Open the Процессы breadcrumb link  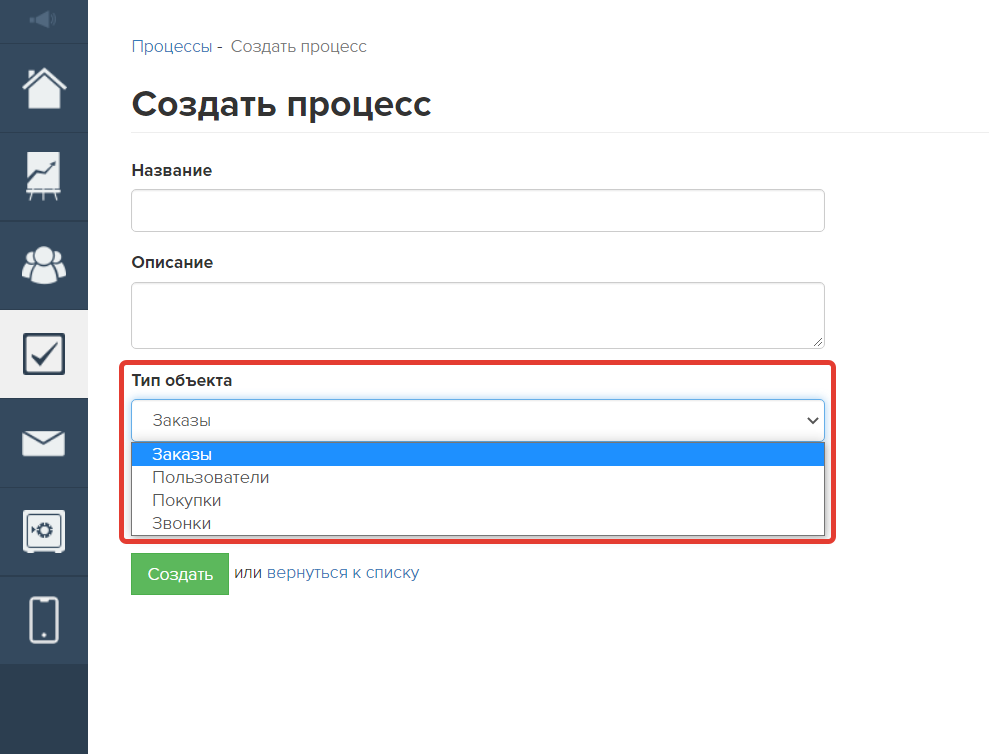click(x=172, y=47)
